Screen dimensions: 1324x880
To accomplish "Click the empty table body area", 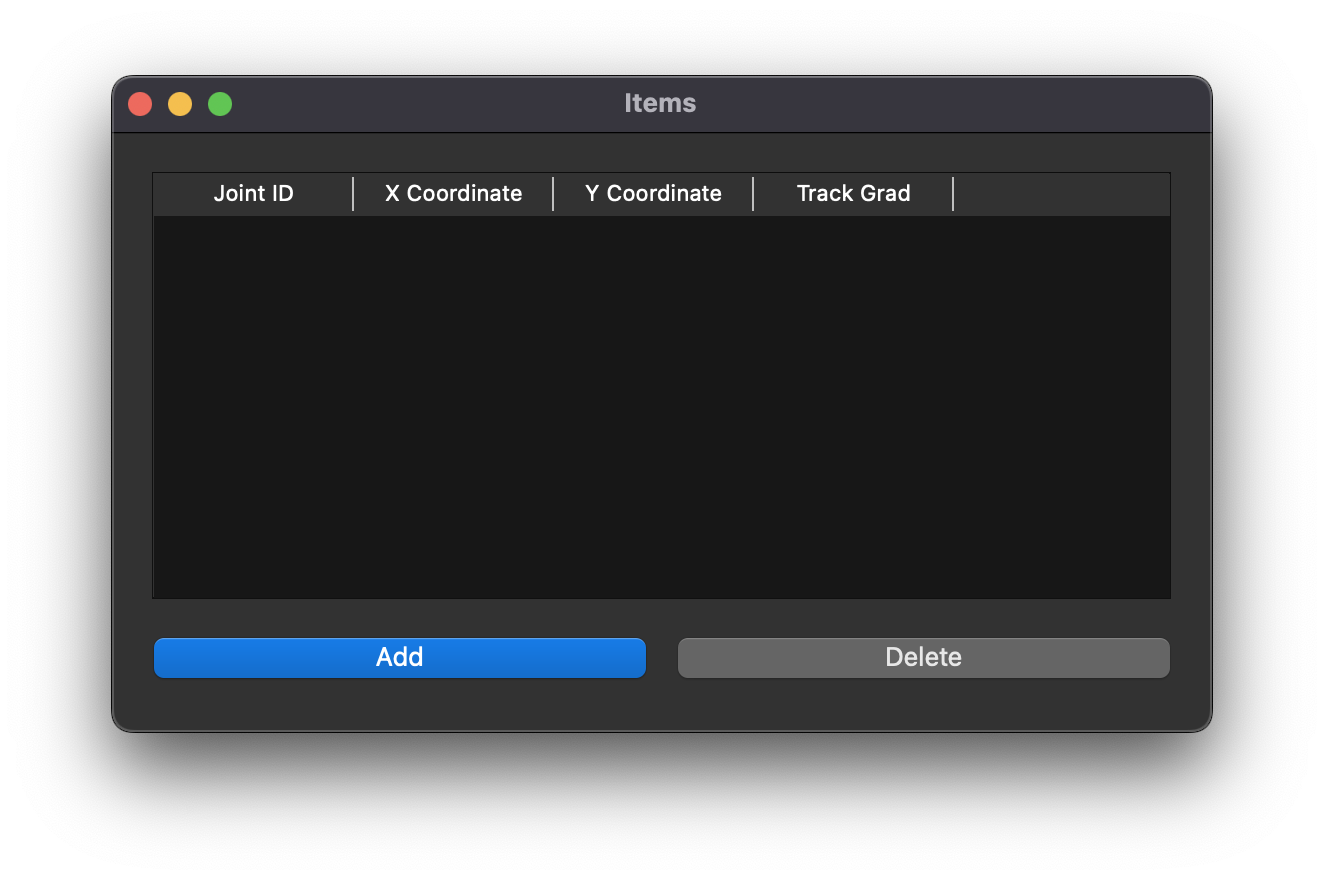I will pos(661,406).
